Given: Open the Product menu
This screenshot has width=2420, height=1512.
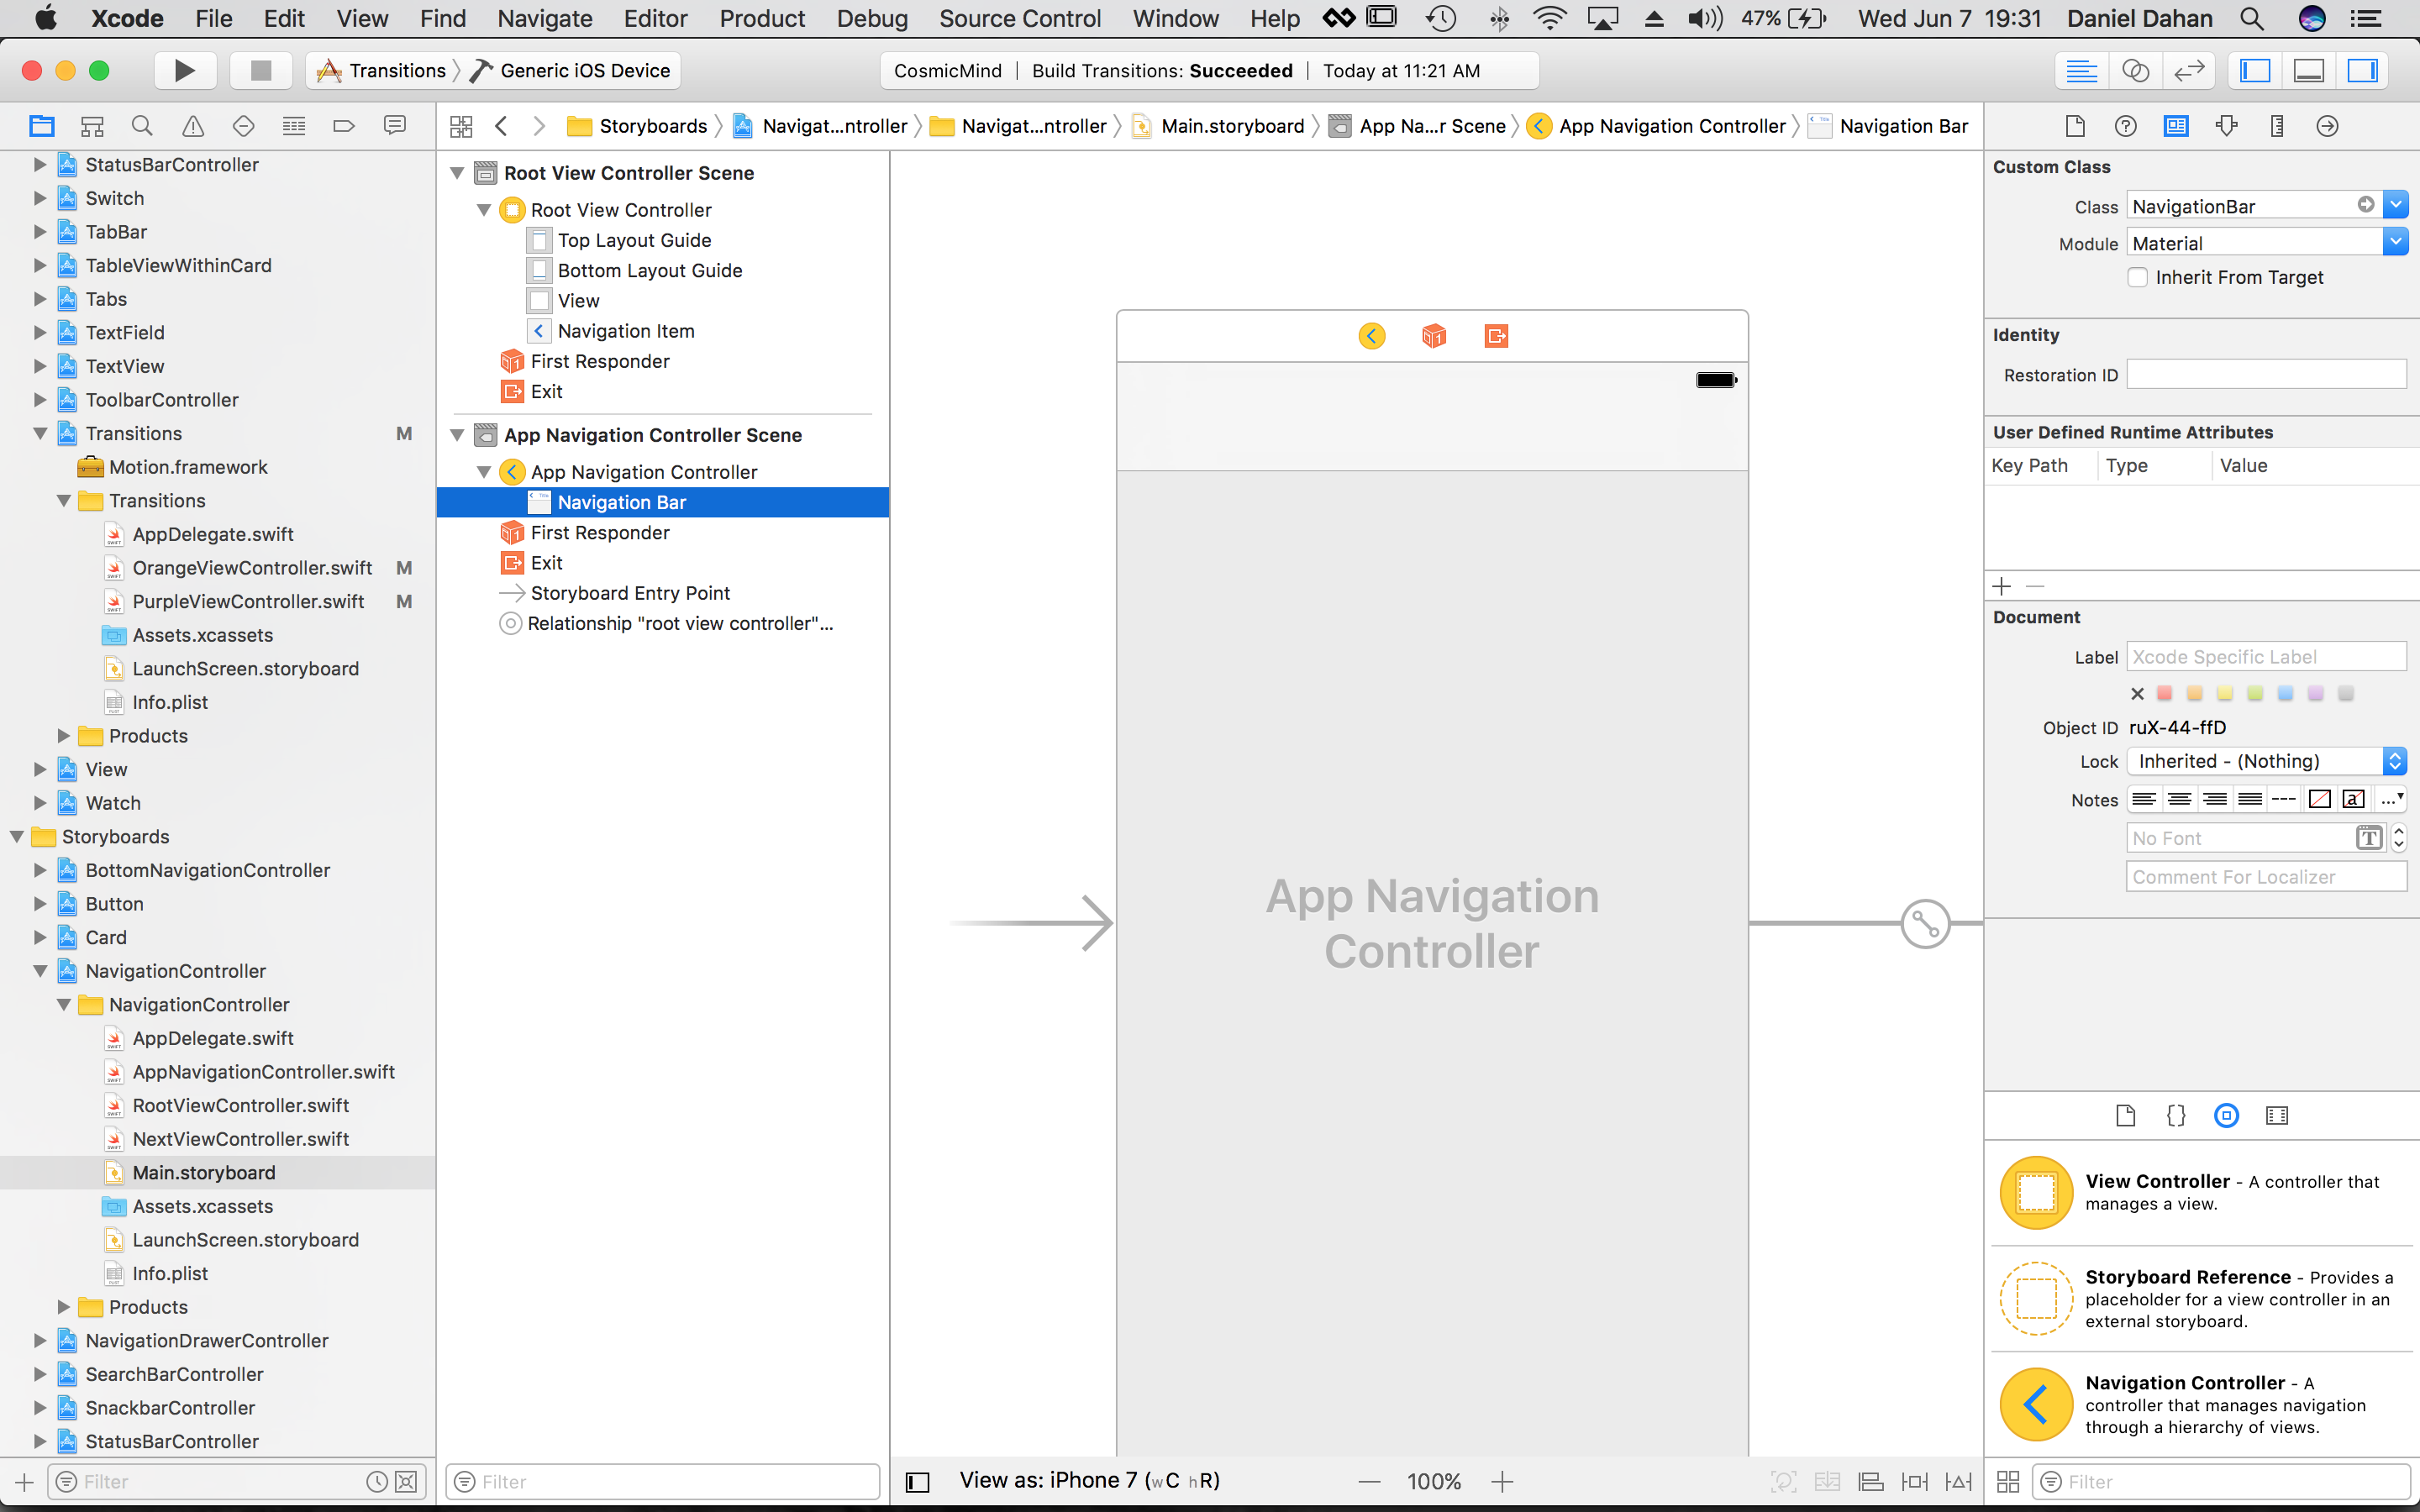Looking at the screenshot, I should click(x=762, y=18).
